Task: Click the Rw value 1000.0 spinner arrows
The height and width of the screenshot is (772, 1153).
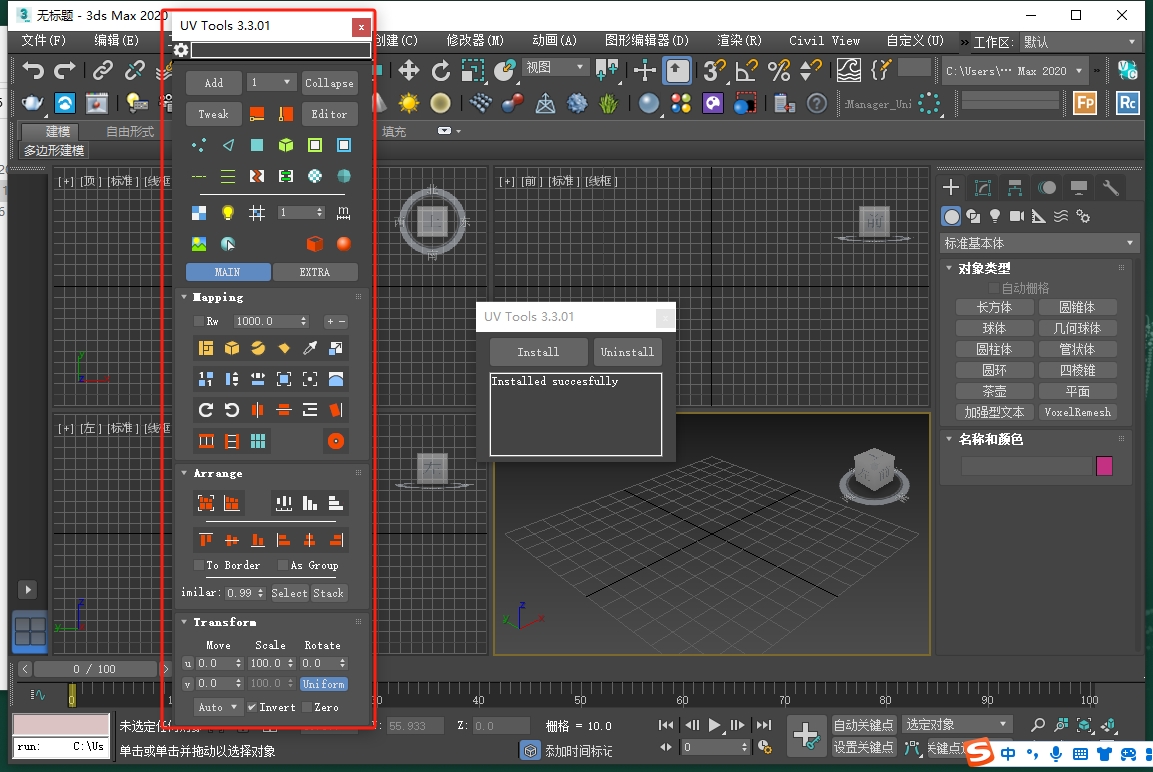Action: click(304, 321)
